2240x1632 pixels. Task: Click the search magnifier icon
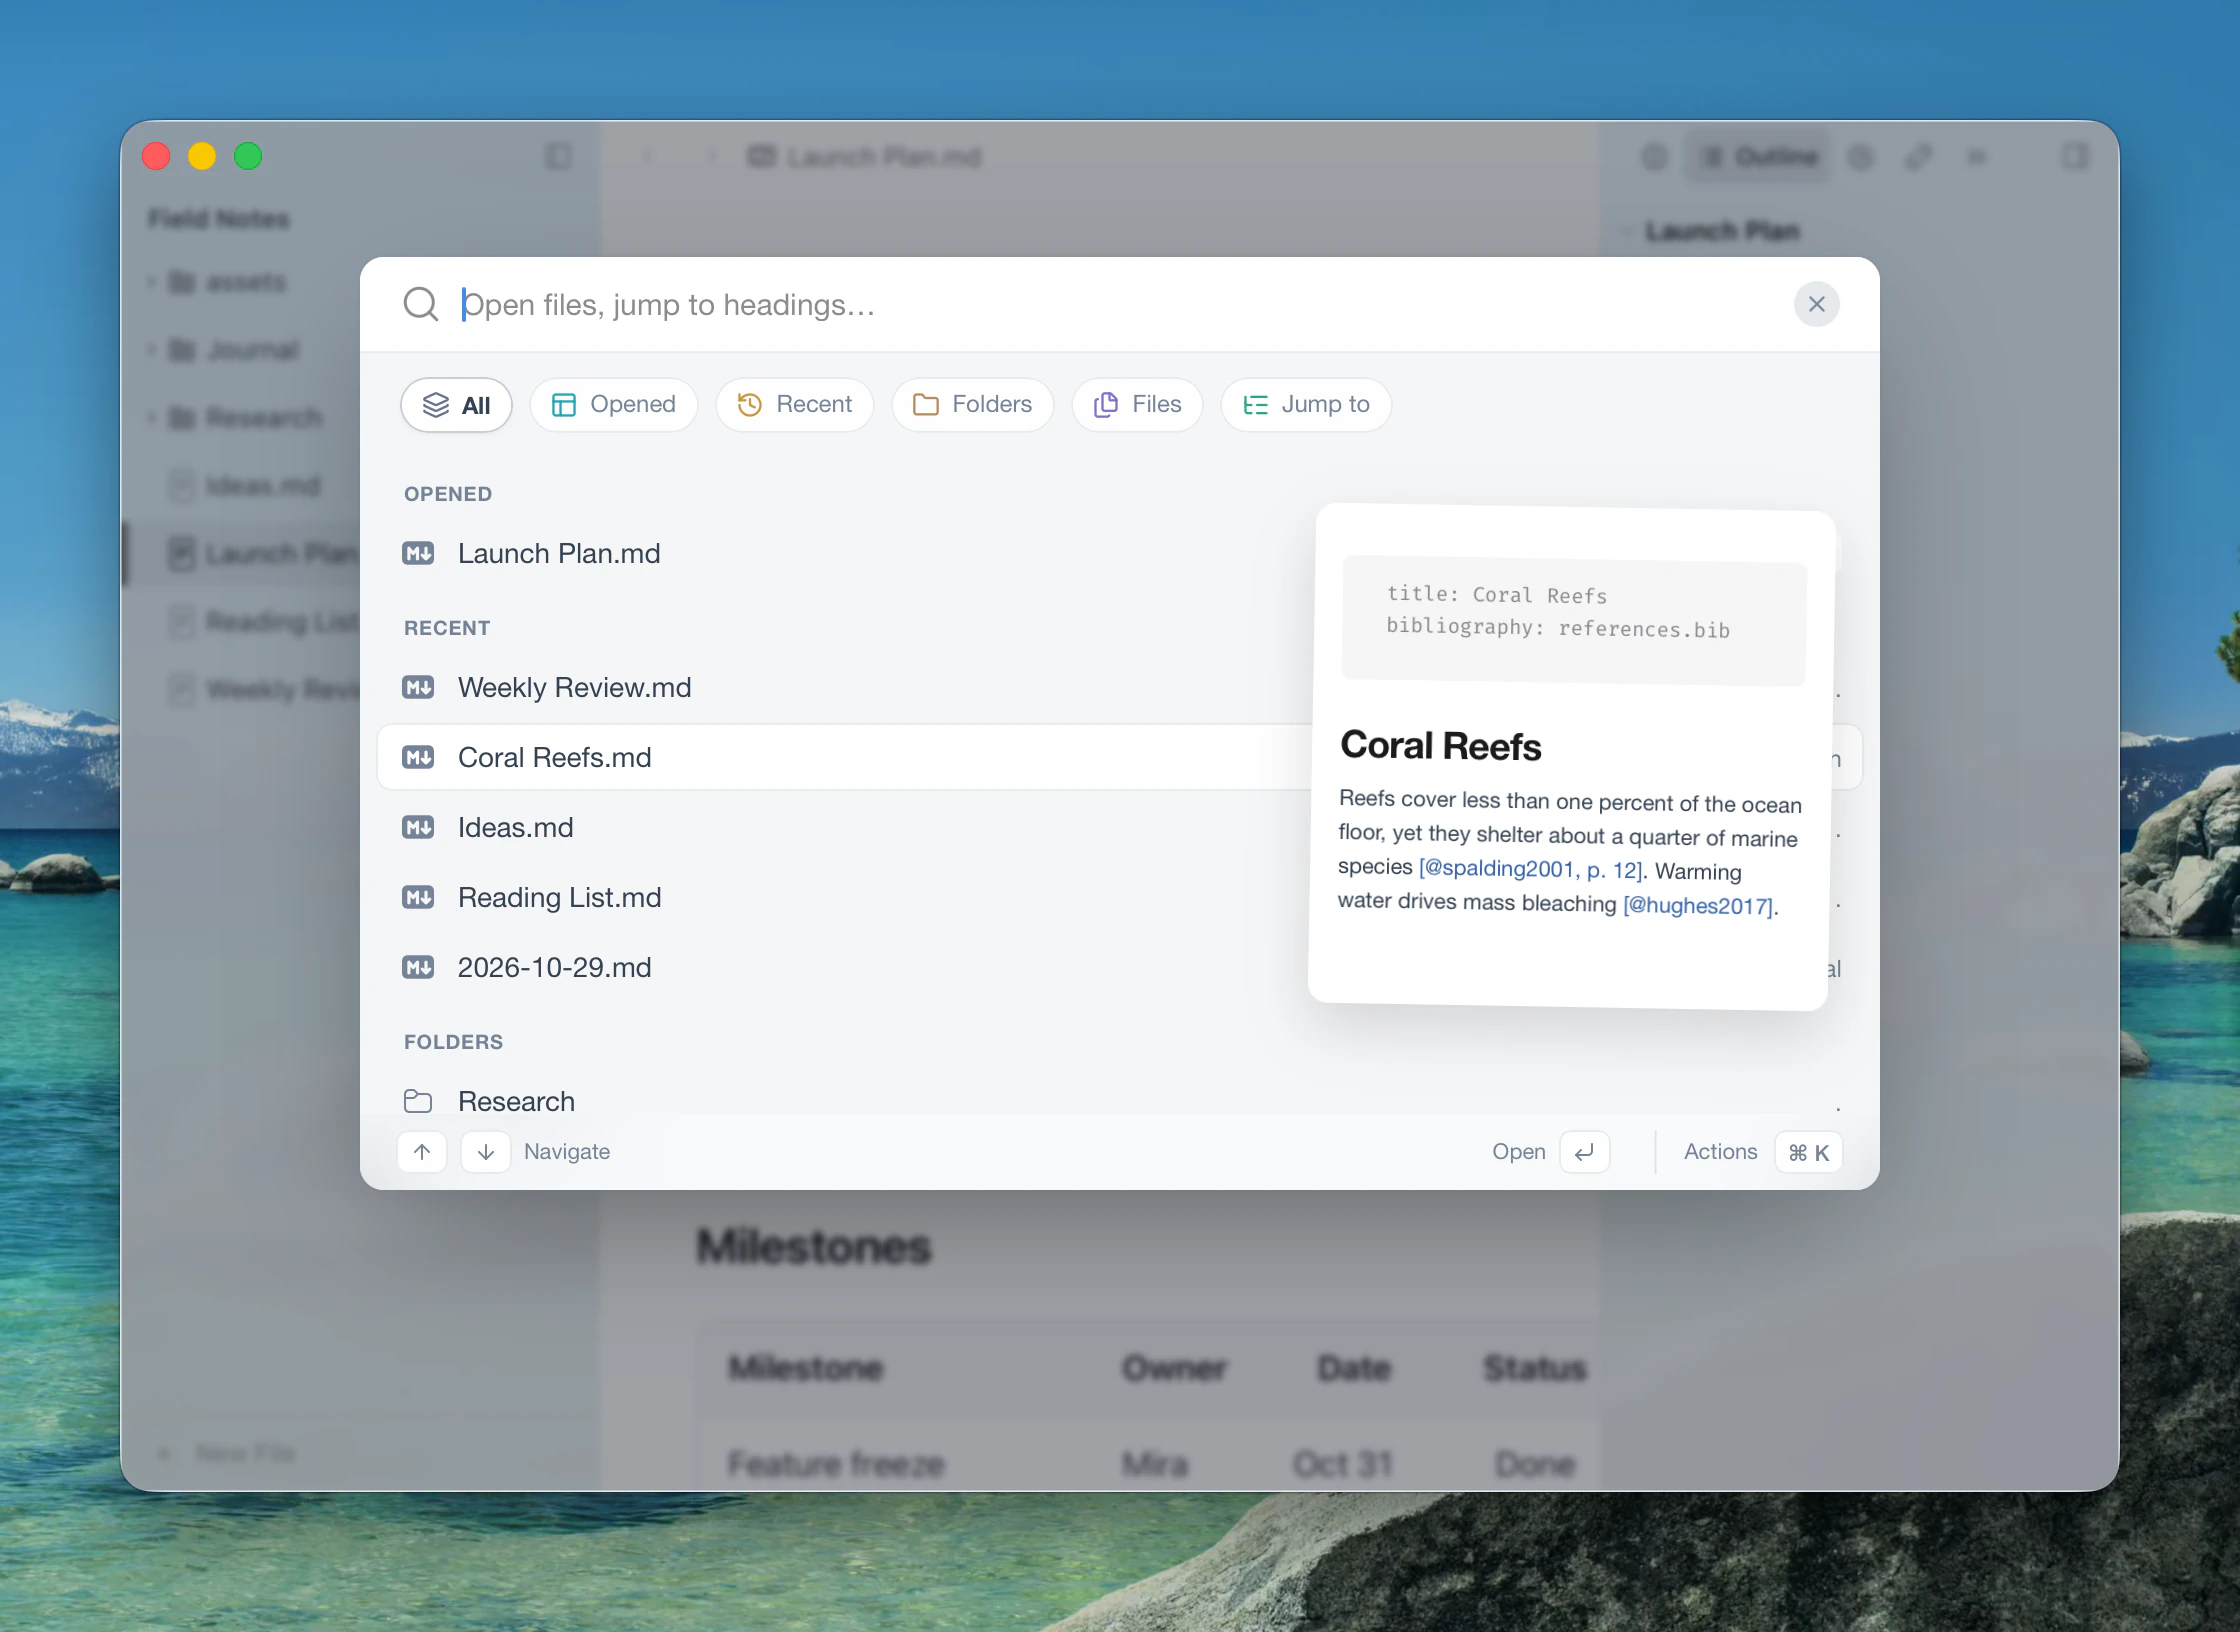pos(420,304)
